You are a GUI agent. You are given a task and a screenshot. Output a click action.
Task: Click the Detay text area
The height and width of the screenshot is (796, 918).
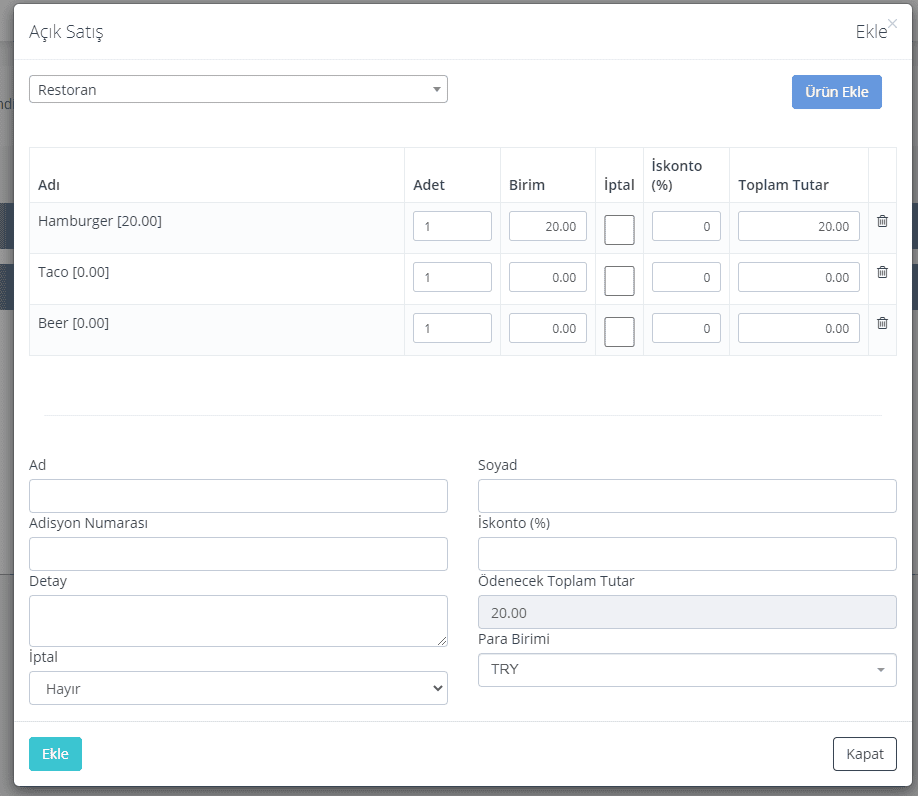coord(238,621)
